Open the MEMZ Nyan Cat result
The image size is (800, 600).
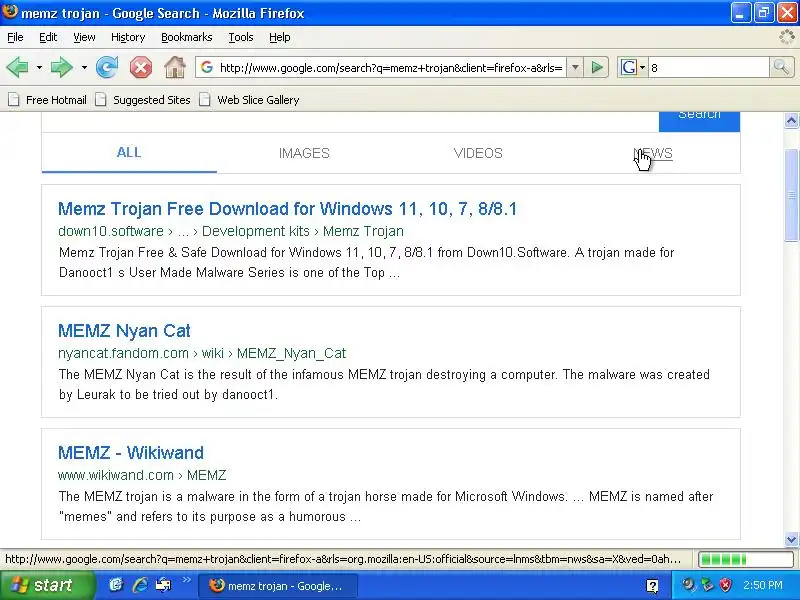pos(124,331)
